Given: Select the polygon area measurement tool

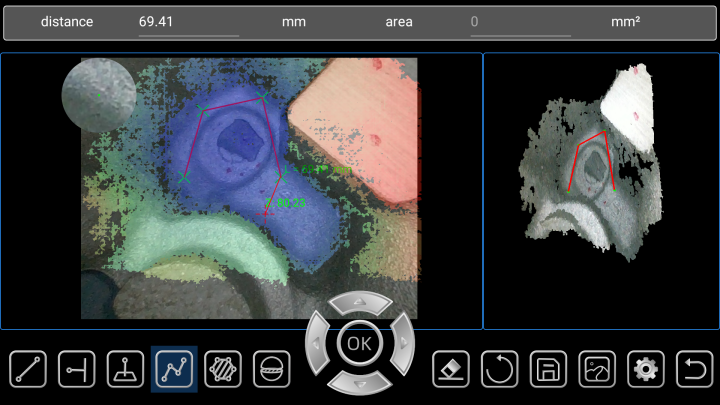Looking at the screenshot, I should (223, 370).
